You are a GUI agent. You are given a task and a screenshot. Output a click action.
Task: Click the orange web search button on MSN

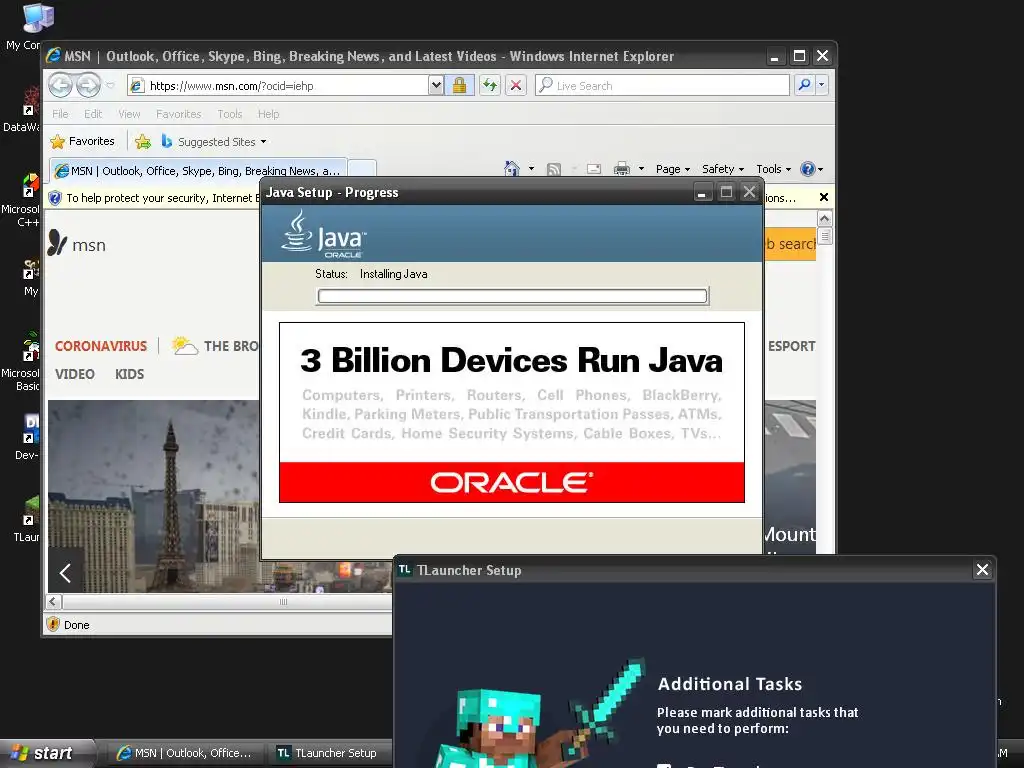pyautogui.click(x=790, y=244)
